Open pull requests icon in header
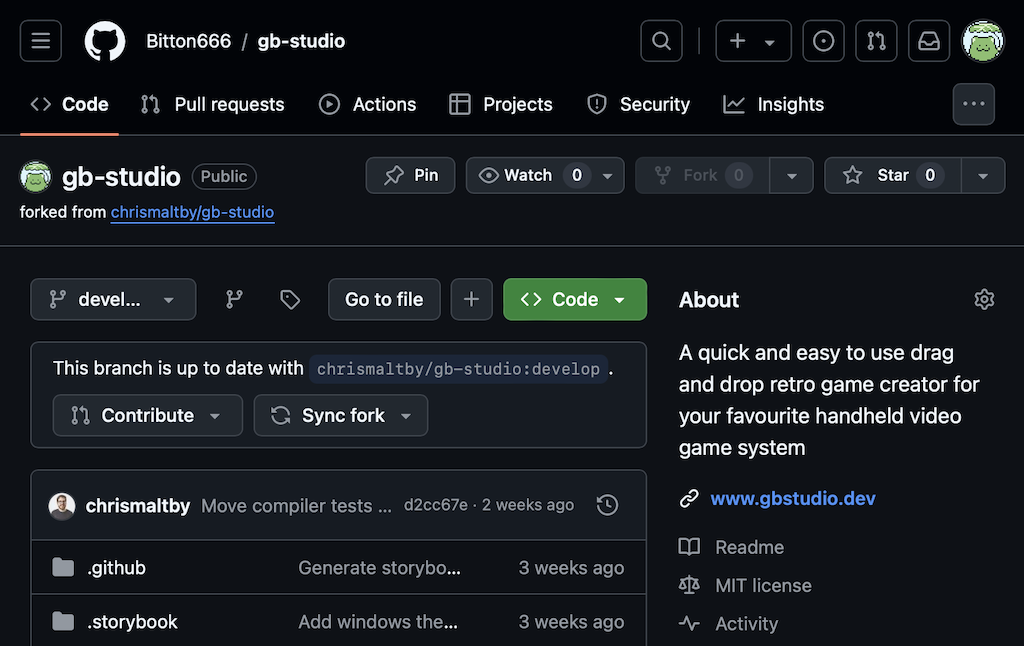The width and height of the screenshot is (1024, 646). 876,40
